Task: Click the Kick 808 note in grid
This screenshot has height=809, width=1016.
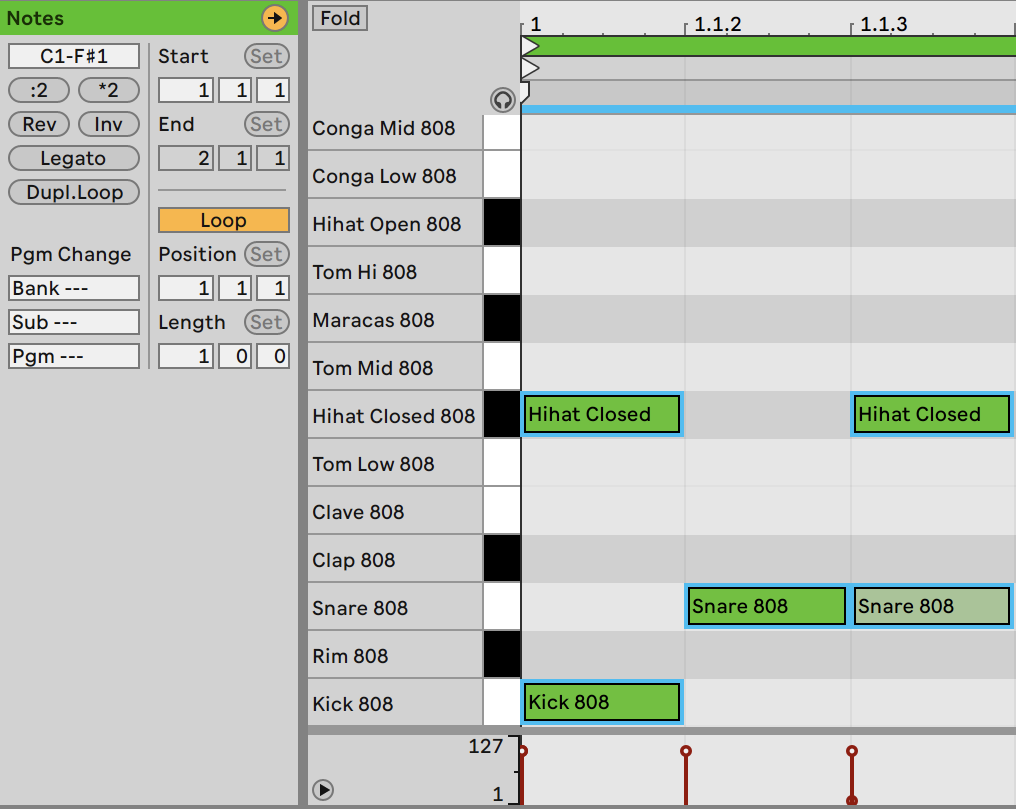Action: click(x=602, y=702)
